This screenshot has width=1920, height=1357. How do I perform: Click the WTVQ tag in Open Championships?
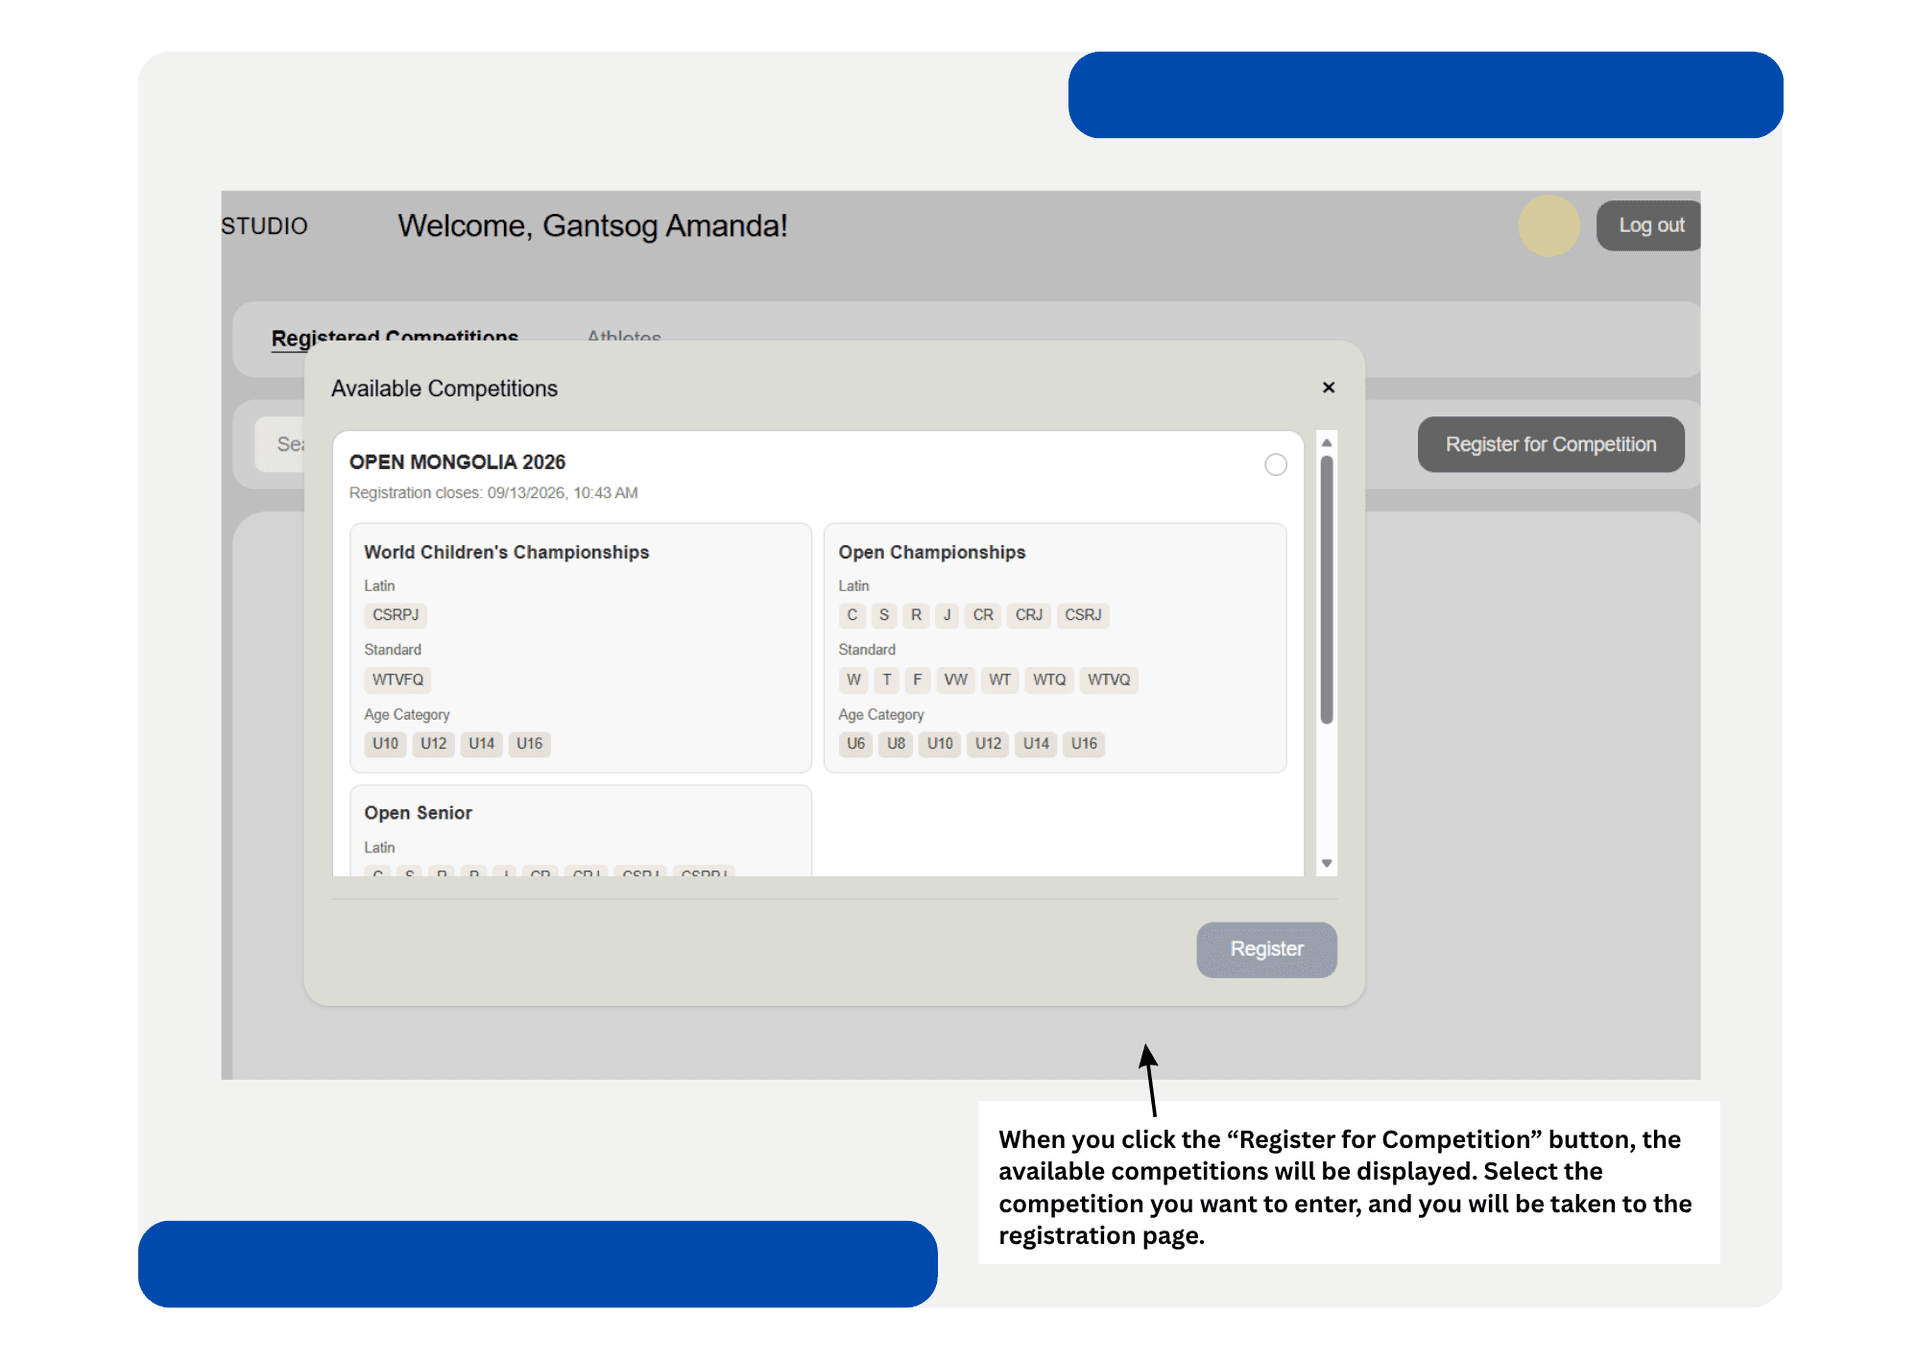coord(1109,680)
